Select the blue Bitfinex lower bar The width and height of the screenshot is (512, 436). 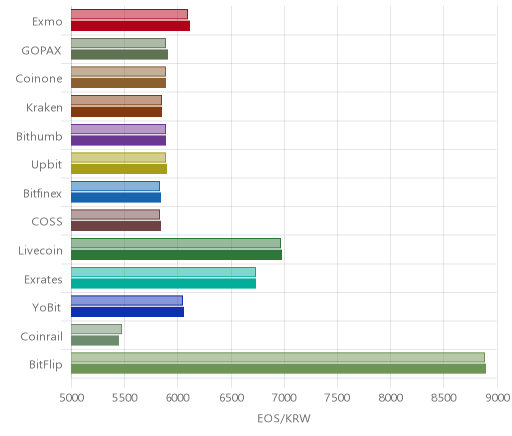pos(116,197)
